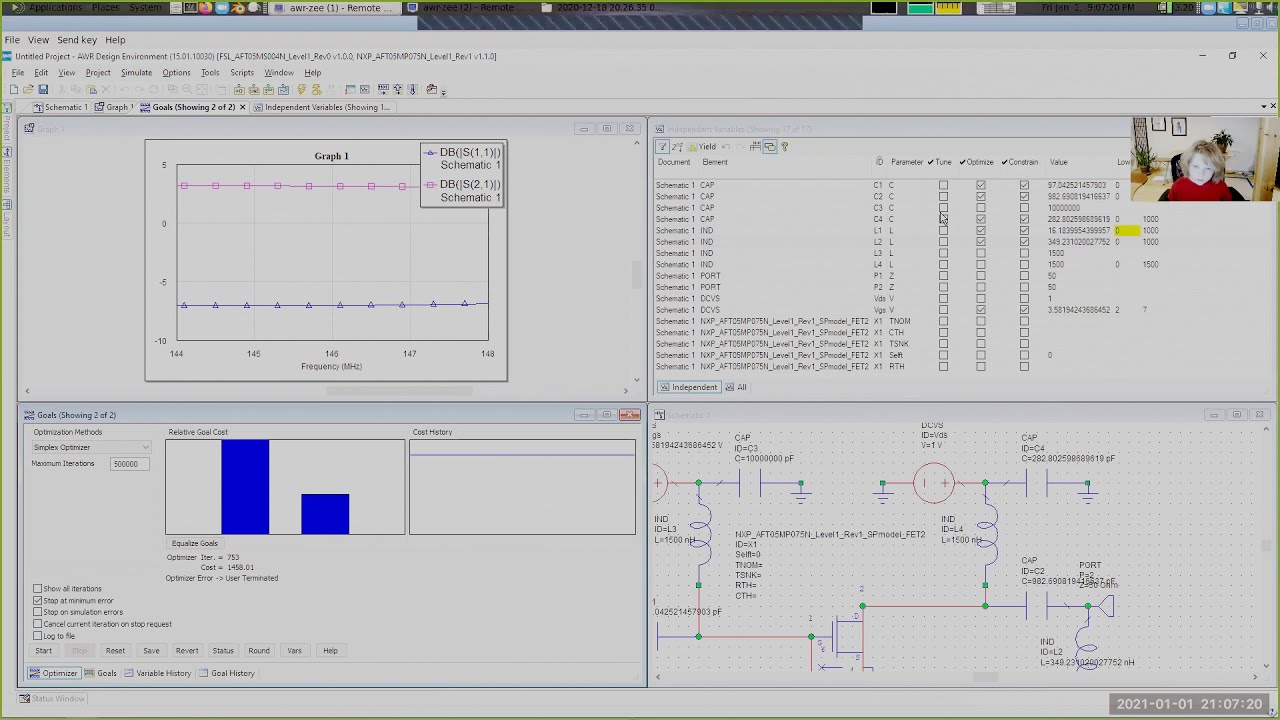Enable Stop on simulation errors

pyautogui.click(x=38, y=612)
